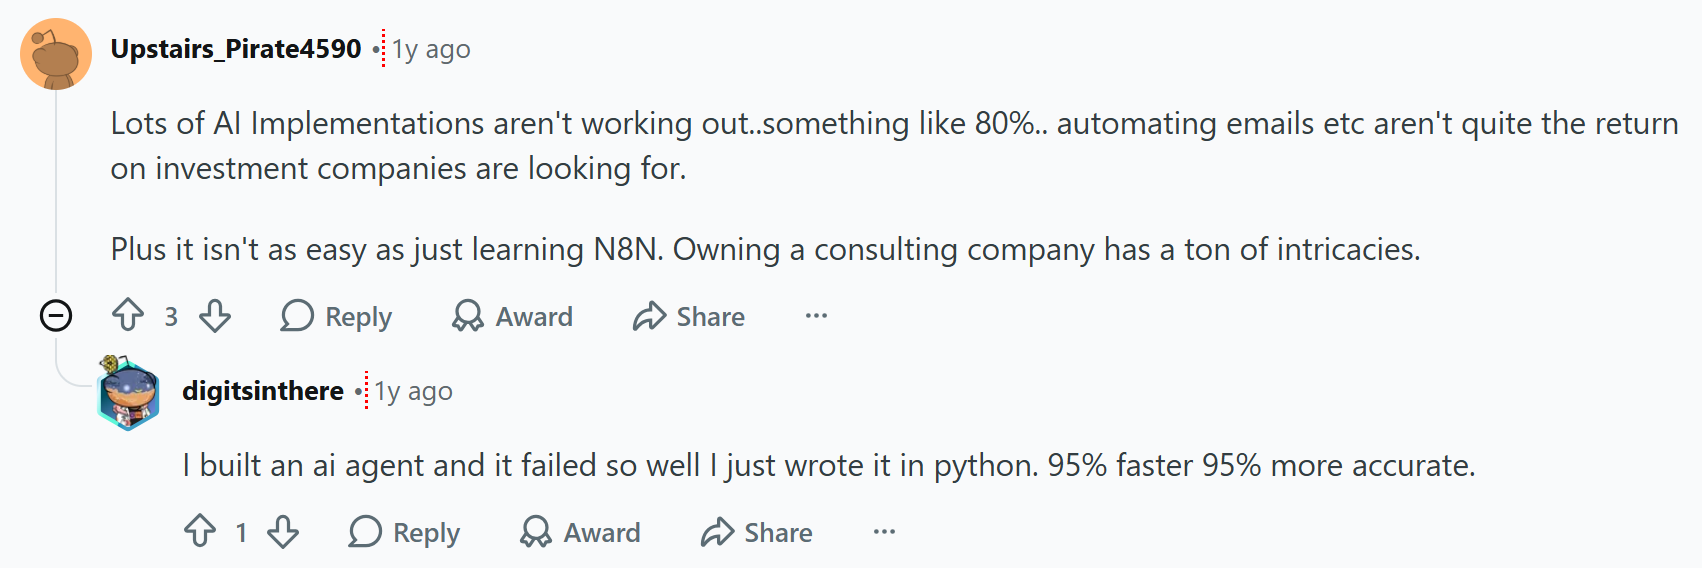Screen dimensions: 1702x568
Task: Give an Award to digitsinthere's comment
Action: click(580, 532)
